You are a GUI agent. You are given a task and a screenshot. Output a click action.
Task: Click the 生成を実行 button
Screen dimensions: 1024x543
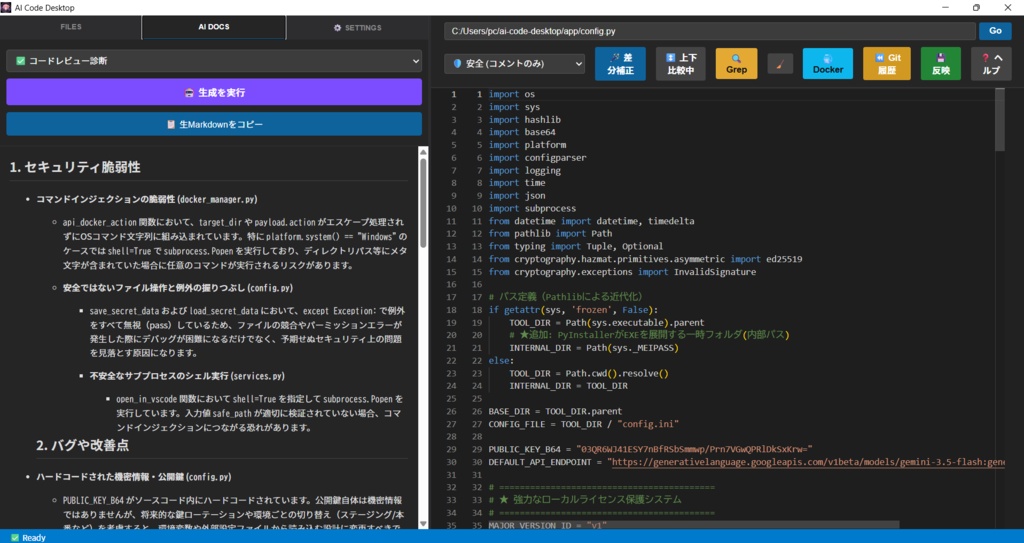214,92
